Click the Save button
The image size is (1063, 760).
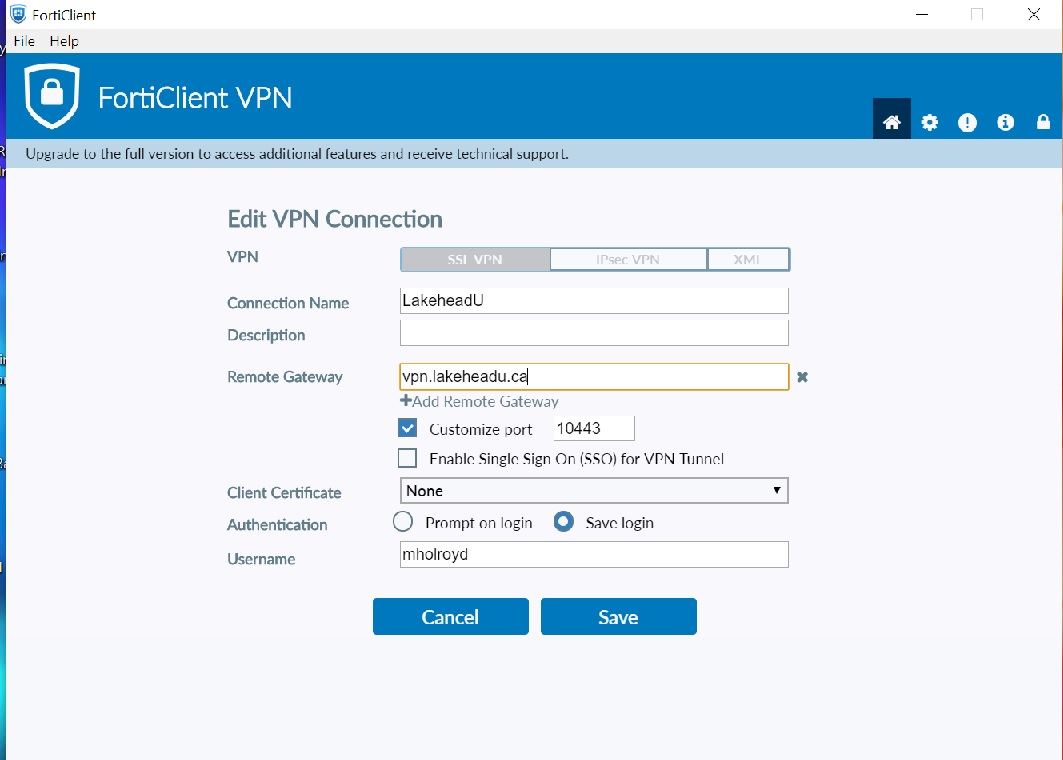click(x=618, y=617)
